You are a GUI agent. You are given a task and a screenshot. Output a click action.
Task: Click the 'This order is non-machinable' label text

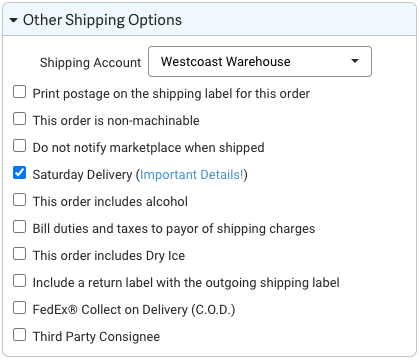116,120
